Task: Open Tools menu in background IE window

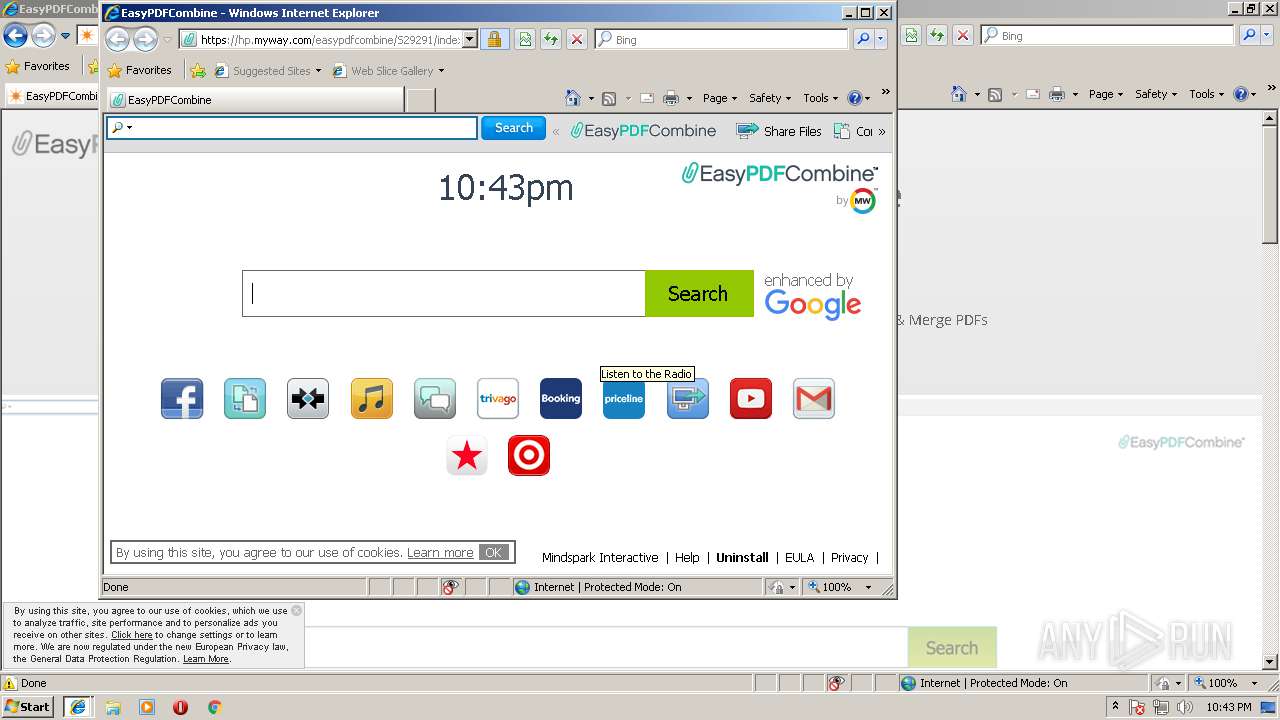Action: point(1207,94)
